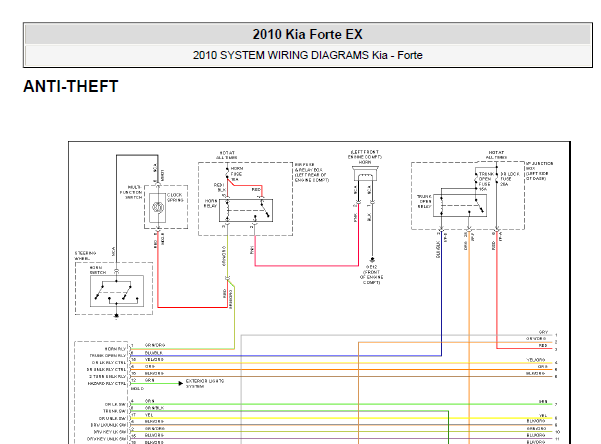Click the "TRUNK OPEN RELAY" label
This screenshot has width=601, height=444.
click(424, 201)
